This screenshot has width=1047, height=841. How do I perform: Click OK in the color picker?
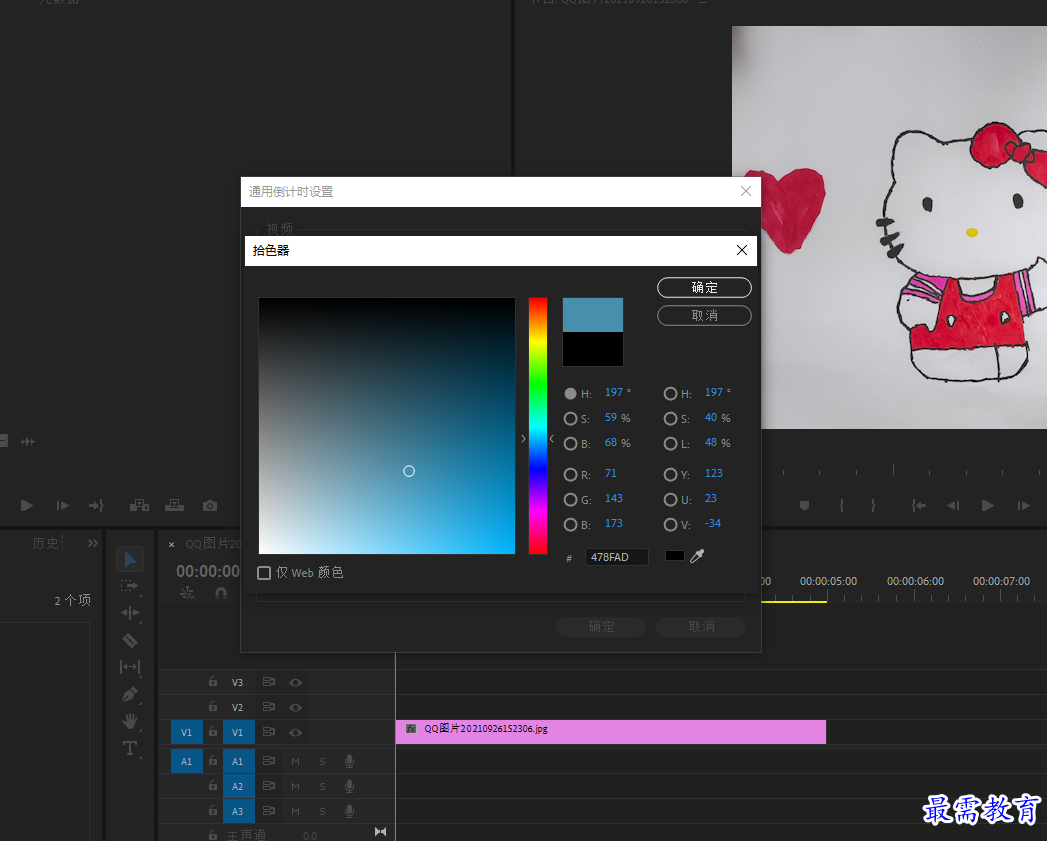click(704, 287)
